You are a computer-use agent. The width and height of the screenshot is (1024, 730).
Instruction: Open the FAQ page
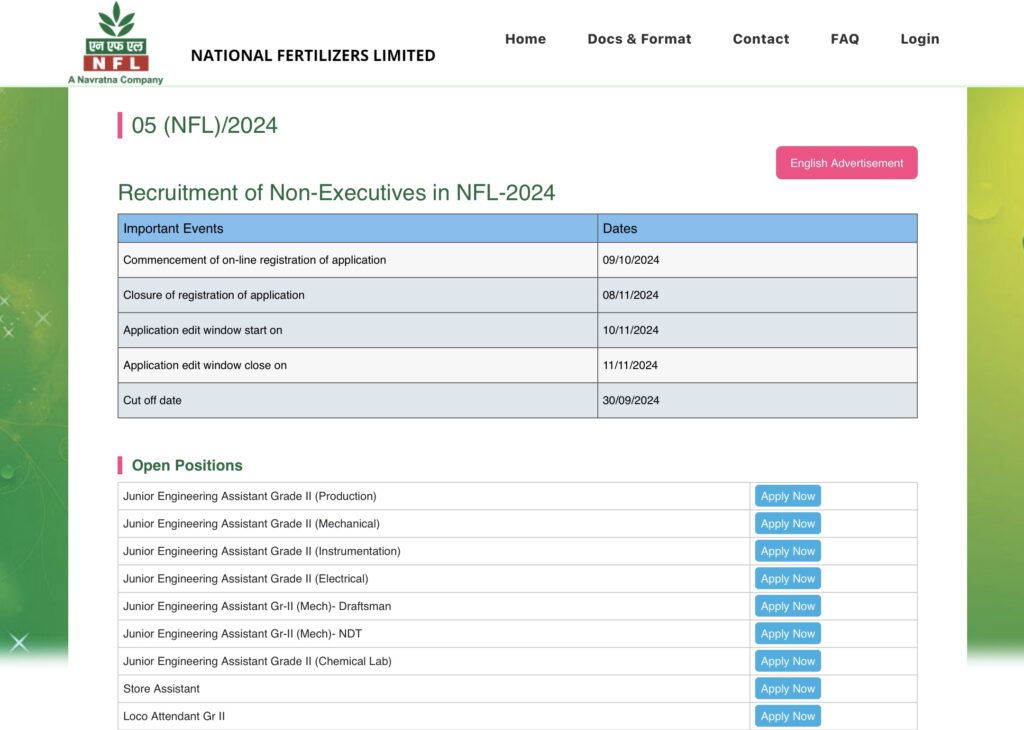click(x=844, y=39)
